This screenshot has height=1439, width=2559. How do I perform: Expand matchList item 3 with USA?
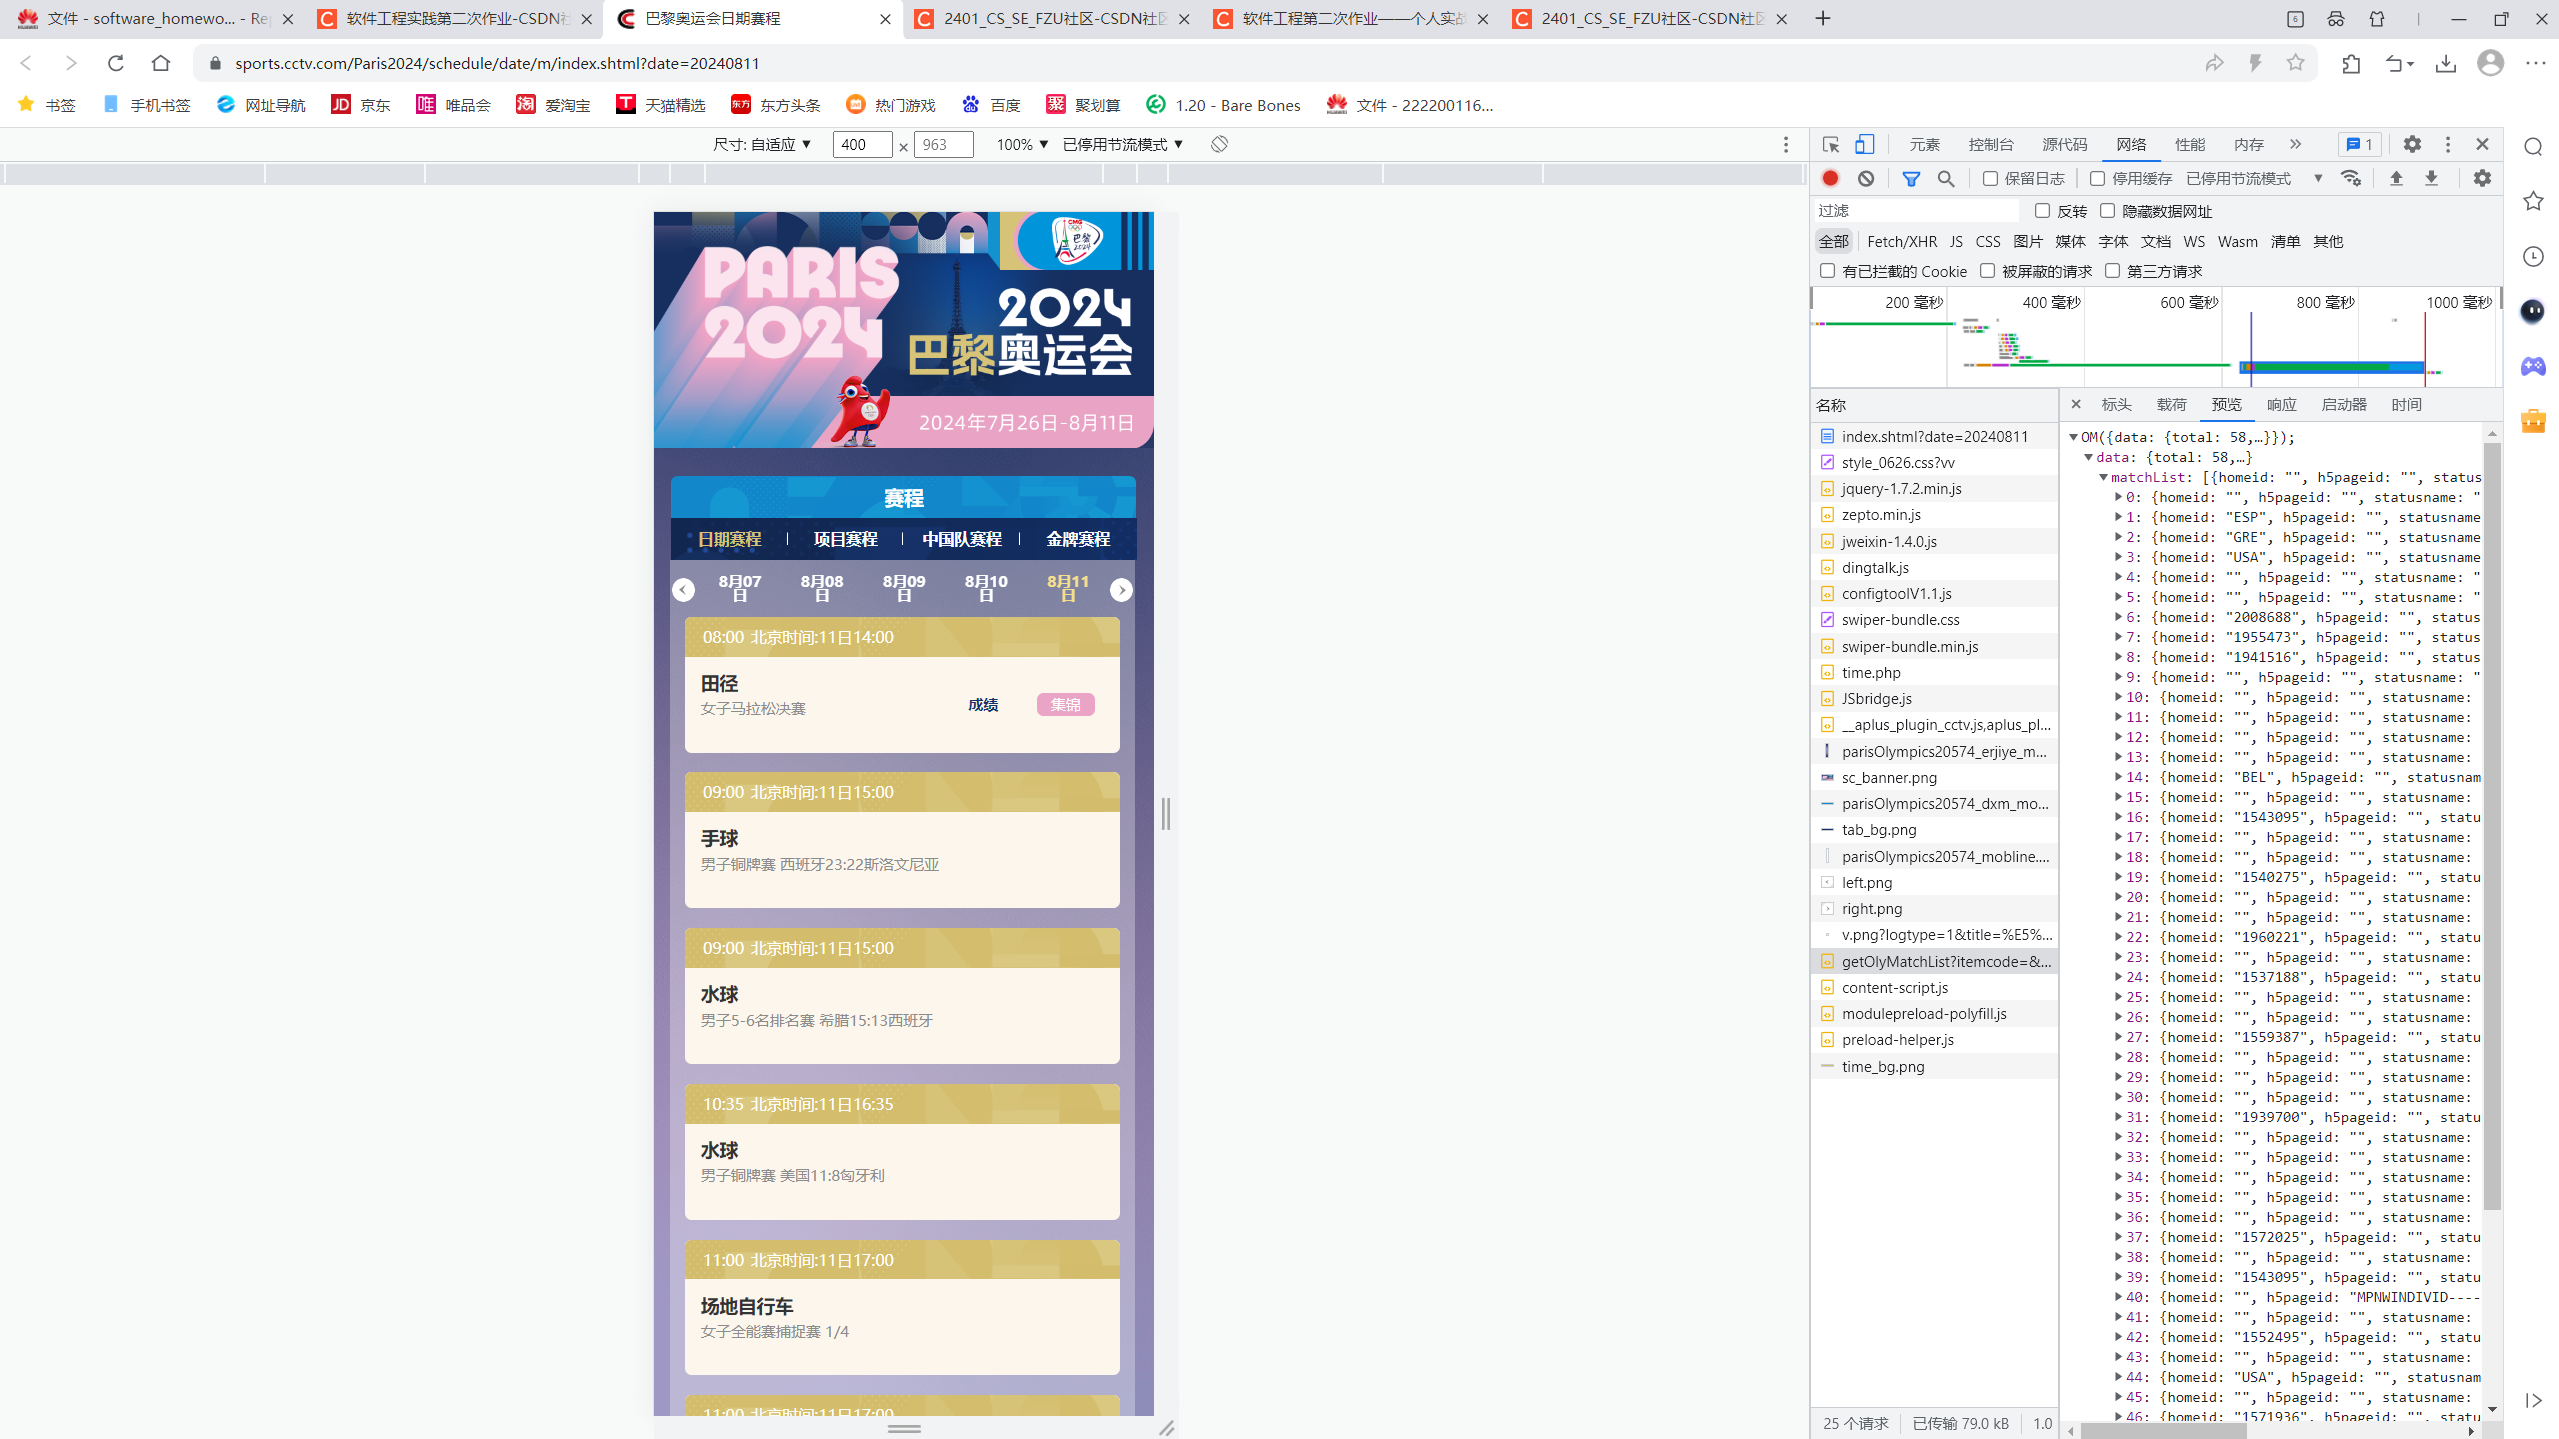(x=2119, y=557)
